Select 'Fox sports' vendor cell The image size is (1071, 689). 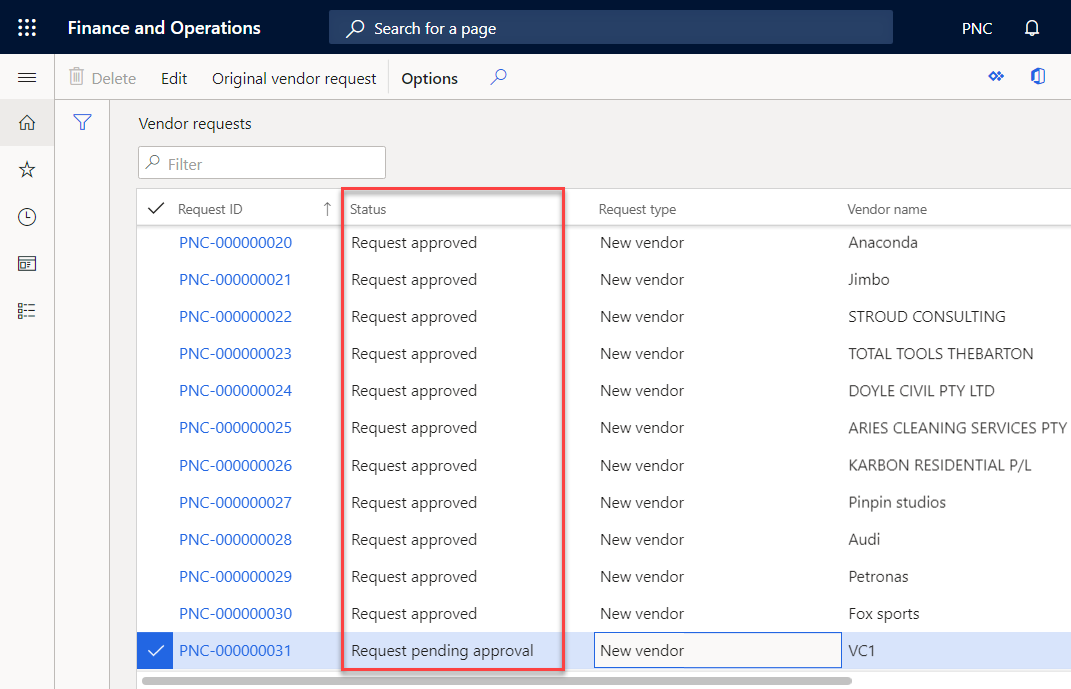884,613
